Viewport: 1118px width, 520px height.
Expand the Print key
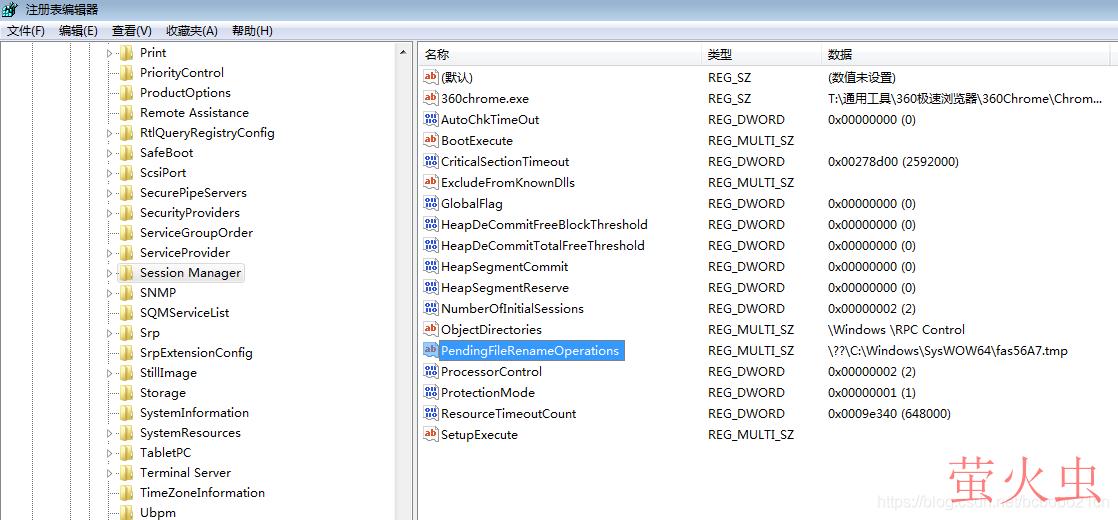[x=109, y=53]
